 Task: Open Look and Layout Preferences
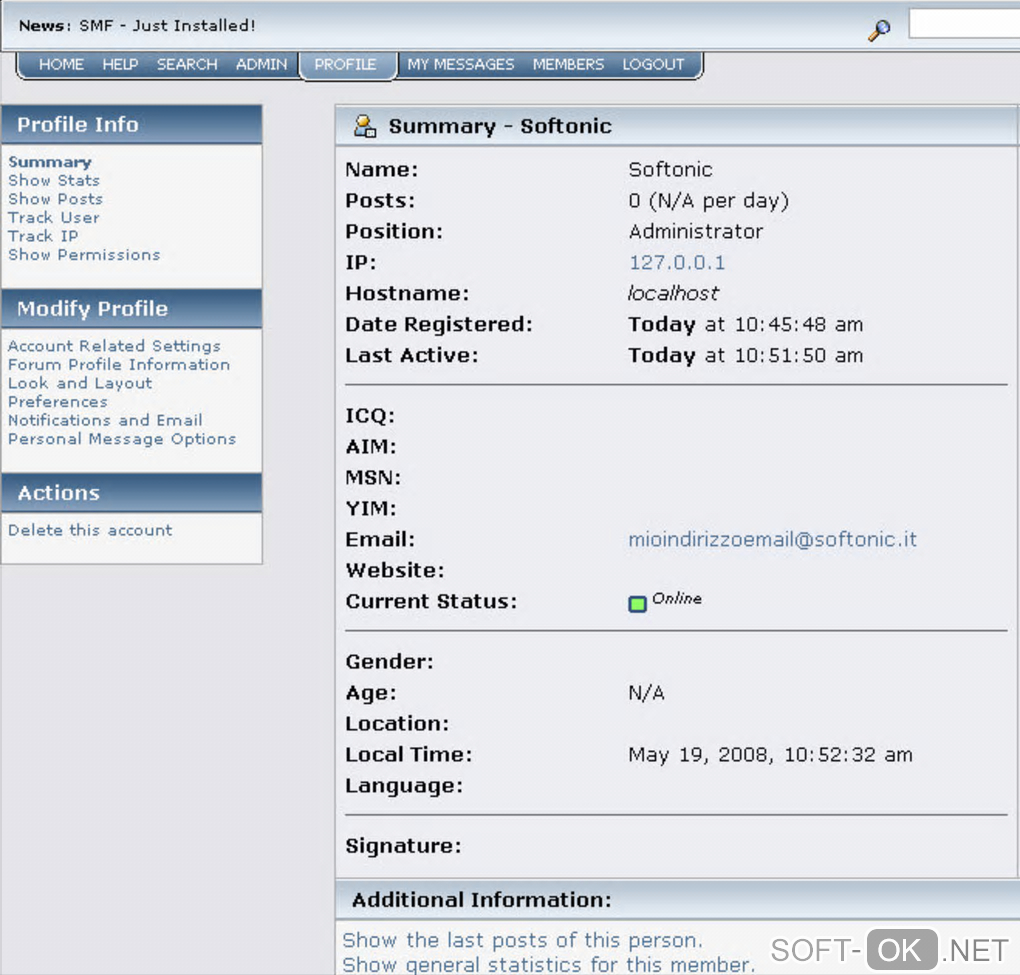point(80,392)
